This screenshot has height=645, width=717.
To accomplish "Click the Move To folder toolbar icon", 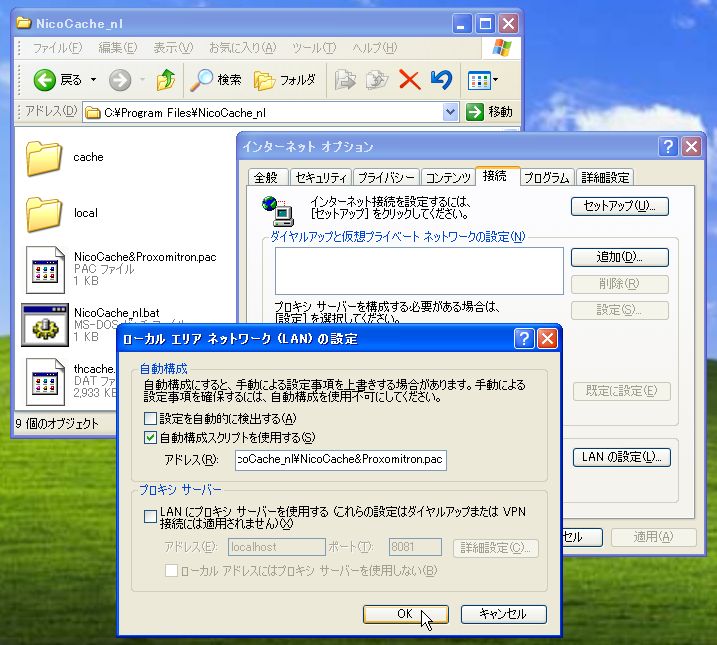I will tap(345, 80).
